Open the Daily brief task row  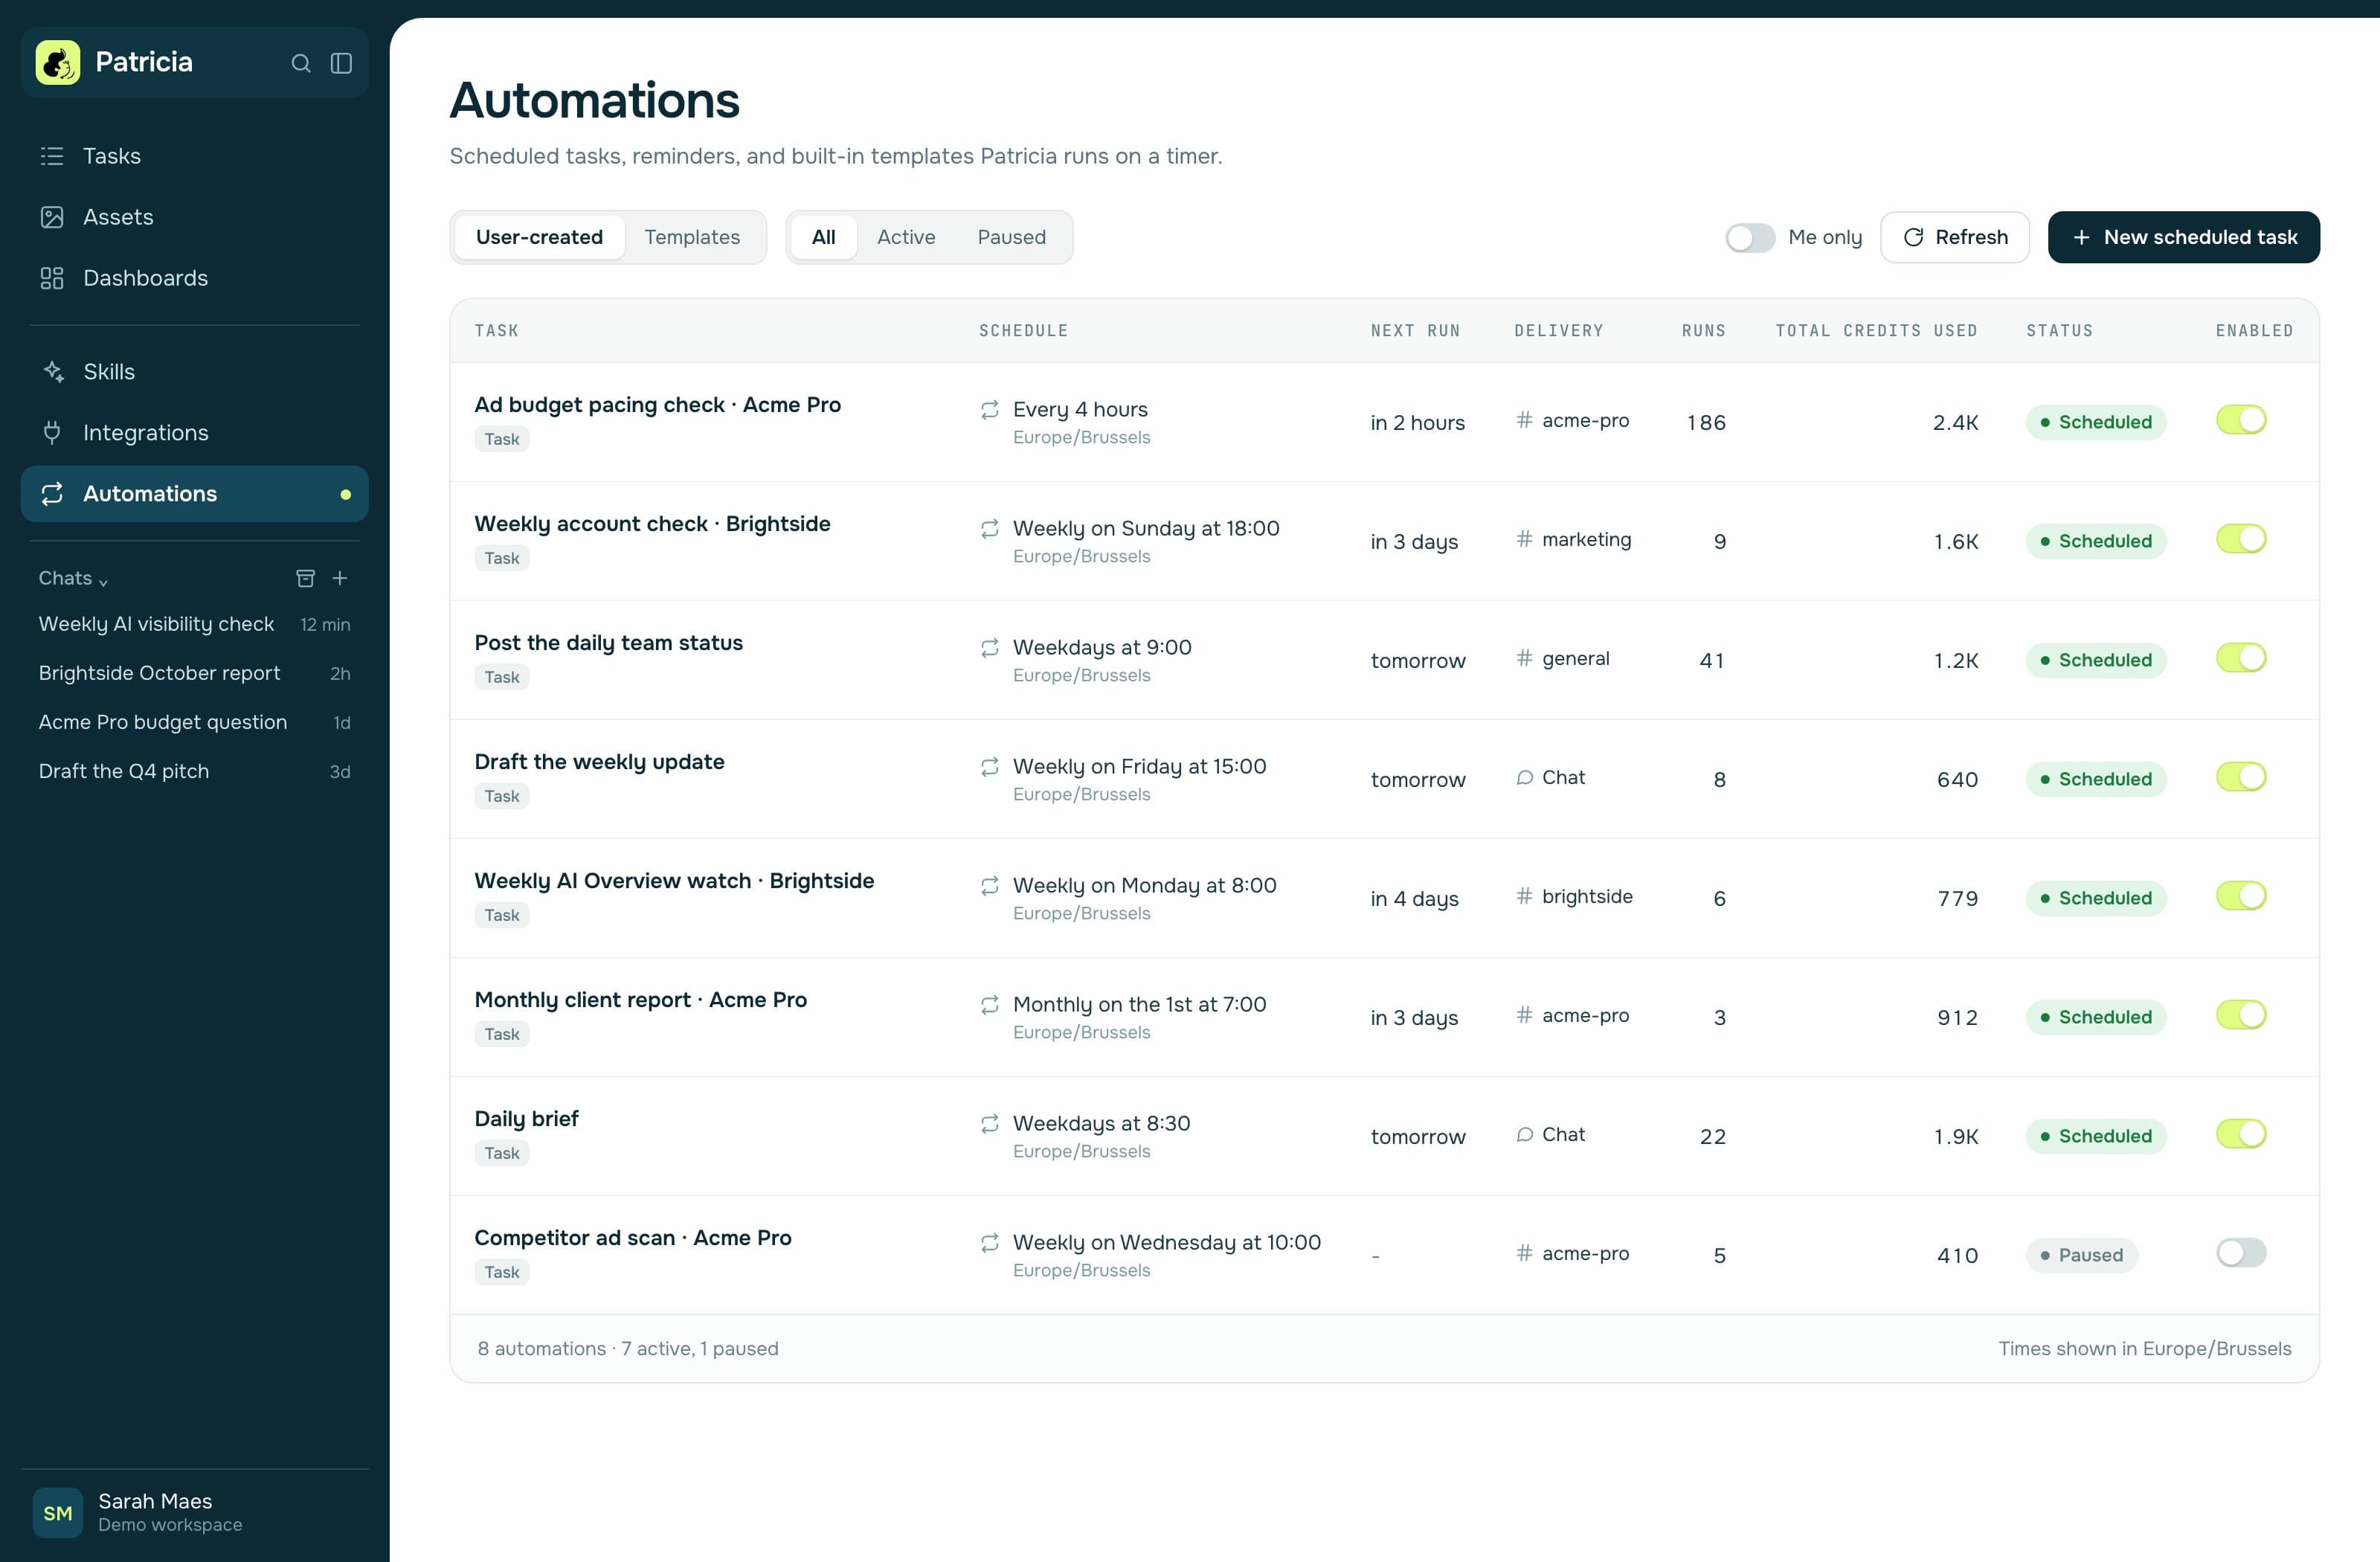coord(1384,1136)
